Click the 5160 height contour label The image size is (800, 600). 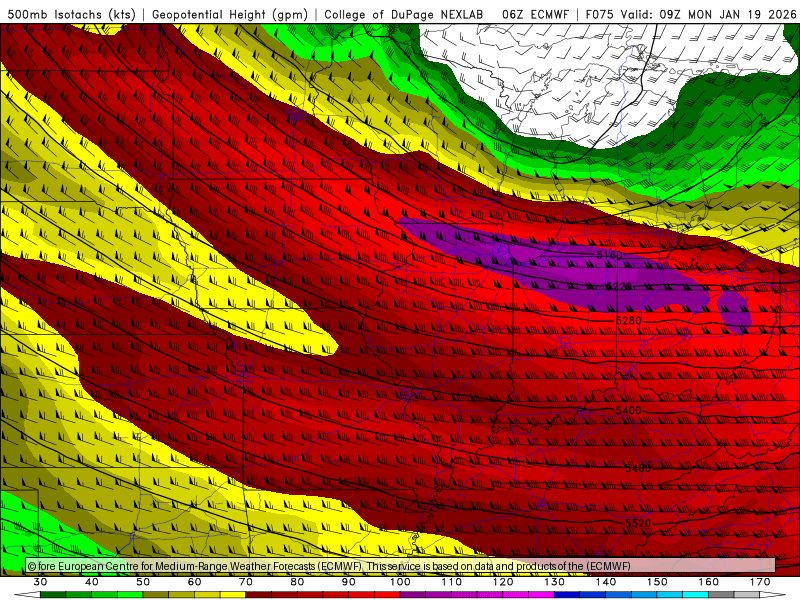610,254
